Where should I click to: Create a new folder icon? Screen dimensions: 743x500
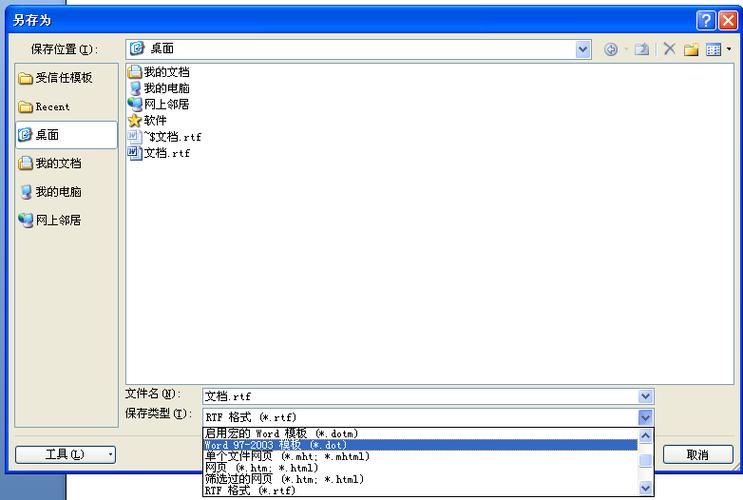click(x=691, y=49)
